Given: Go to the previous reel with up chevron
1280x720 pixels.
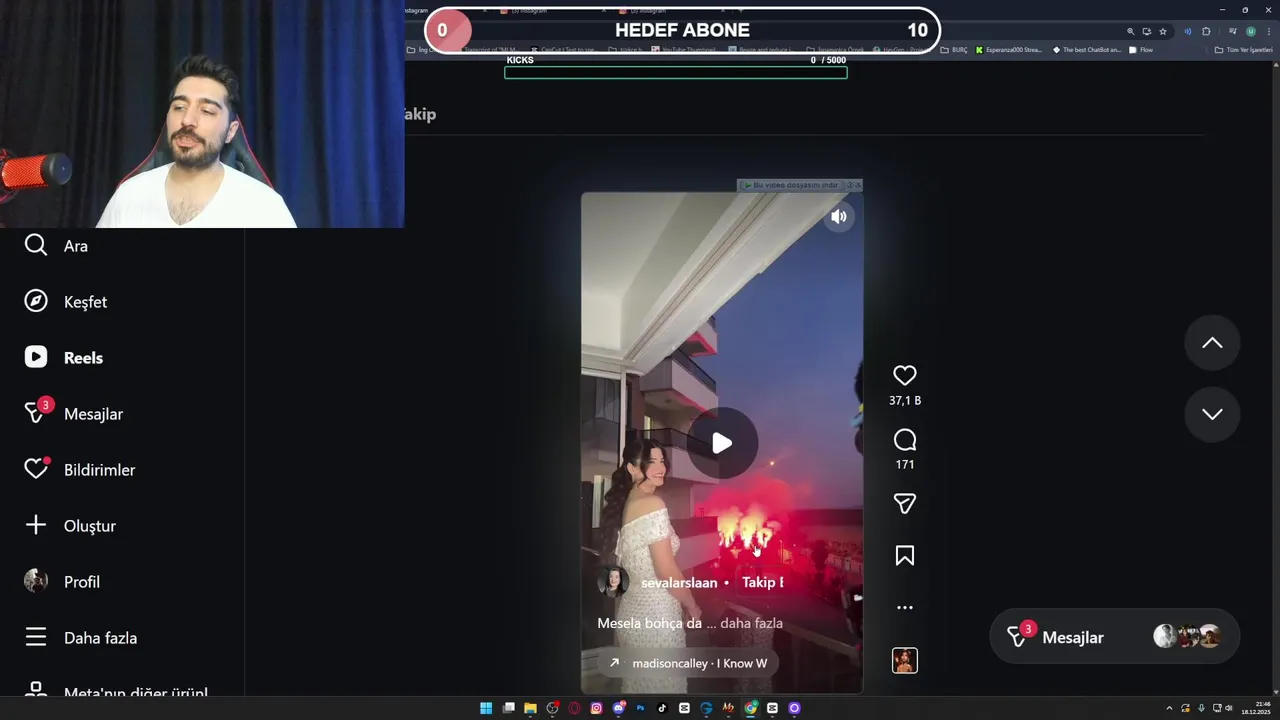Looking at the screenshot, I should click(x=1212, y=343).
